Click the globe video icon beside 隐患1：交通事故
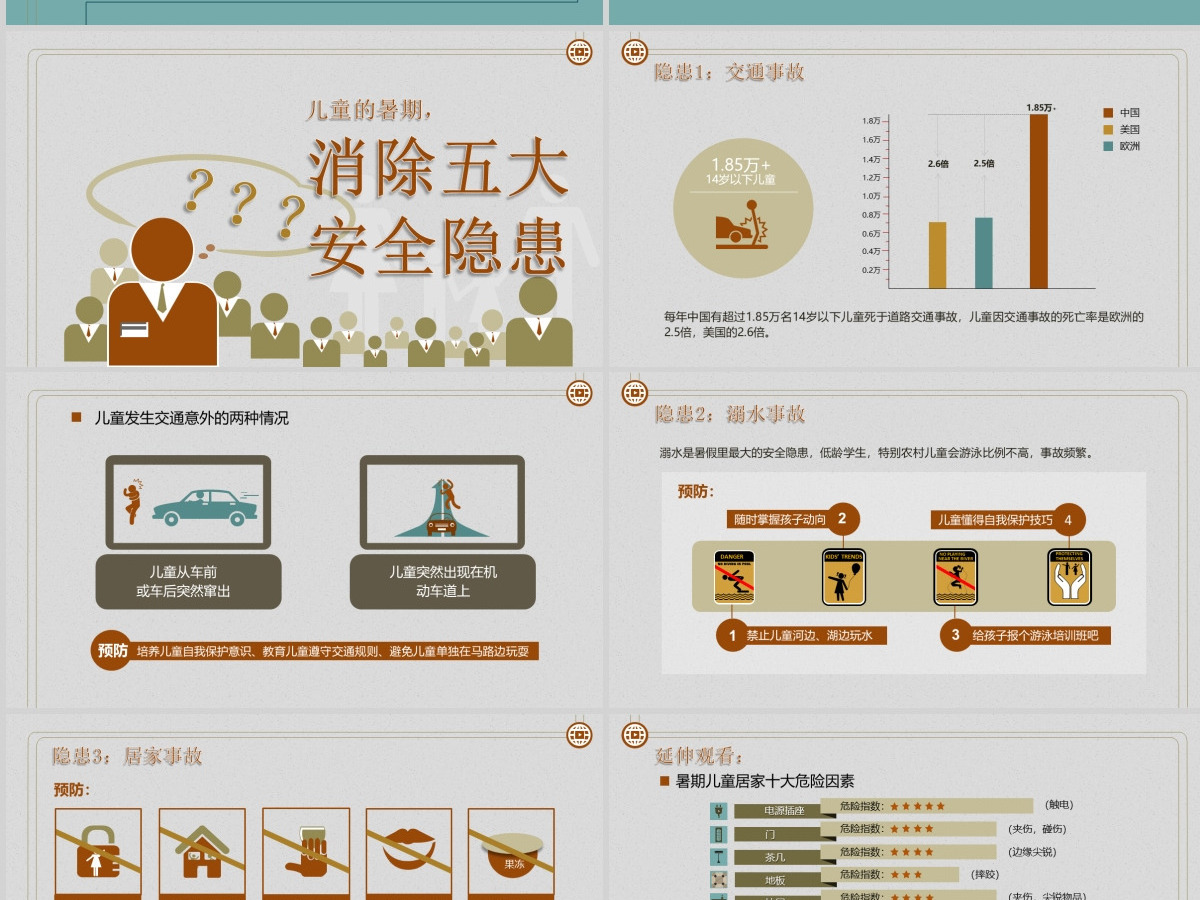This screenshot has width=1200, height=900. (634, 51)
